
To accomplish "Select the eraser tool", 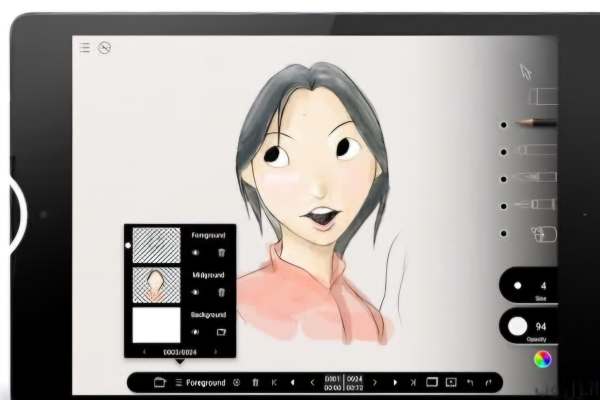I will [x=543, y=96].
